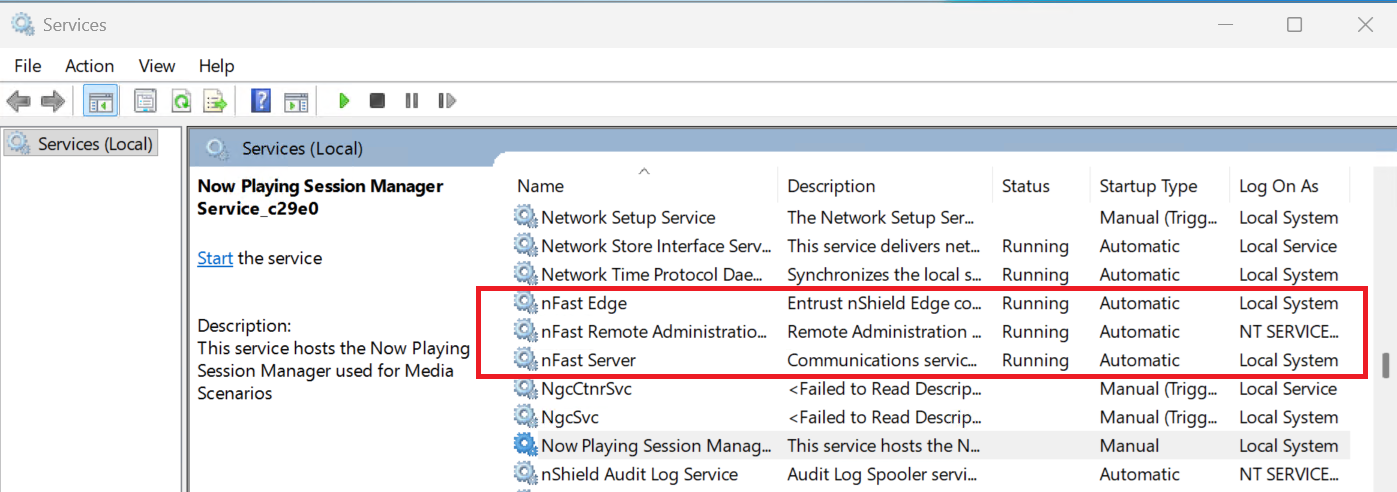Click description 'Entrust nShield Edge co...'

click(885, 303)
